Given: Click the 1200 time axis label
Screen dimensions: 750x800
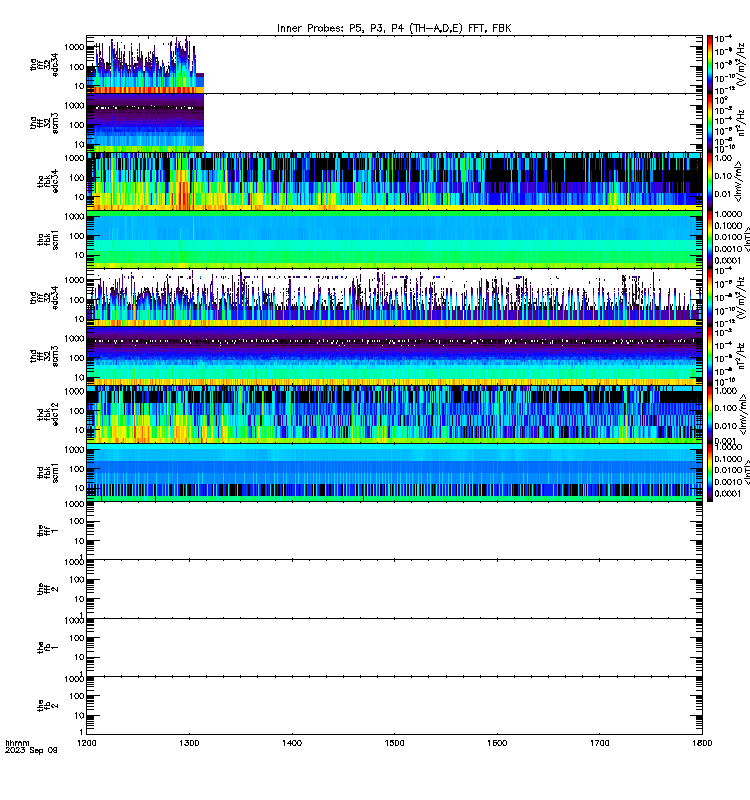Looking at the screenshot, I should (x=86, y=743).
